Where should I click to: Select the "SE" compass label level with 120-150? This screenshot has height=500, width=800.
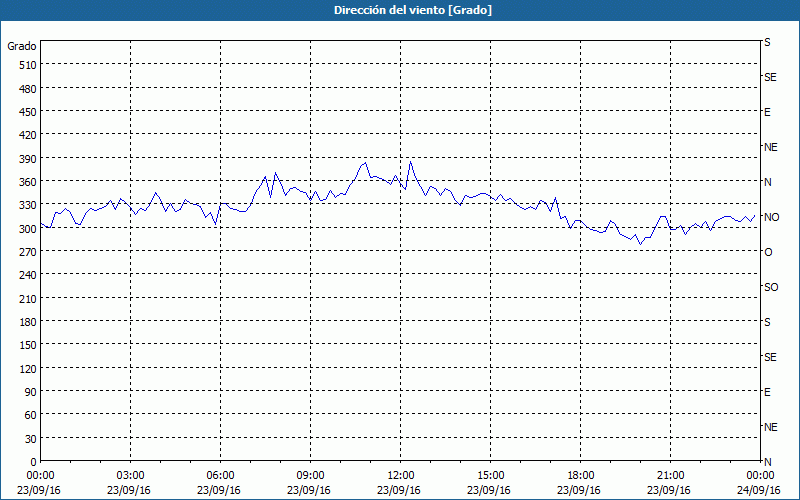click(770, 358)
